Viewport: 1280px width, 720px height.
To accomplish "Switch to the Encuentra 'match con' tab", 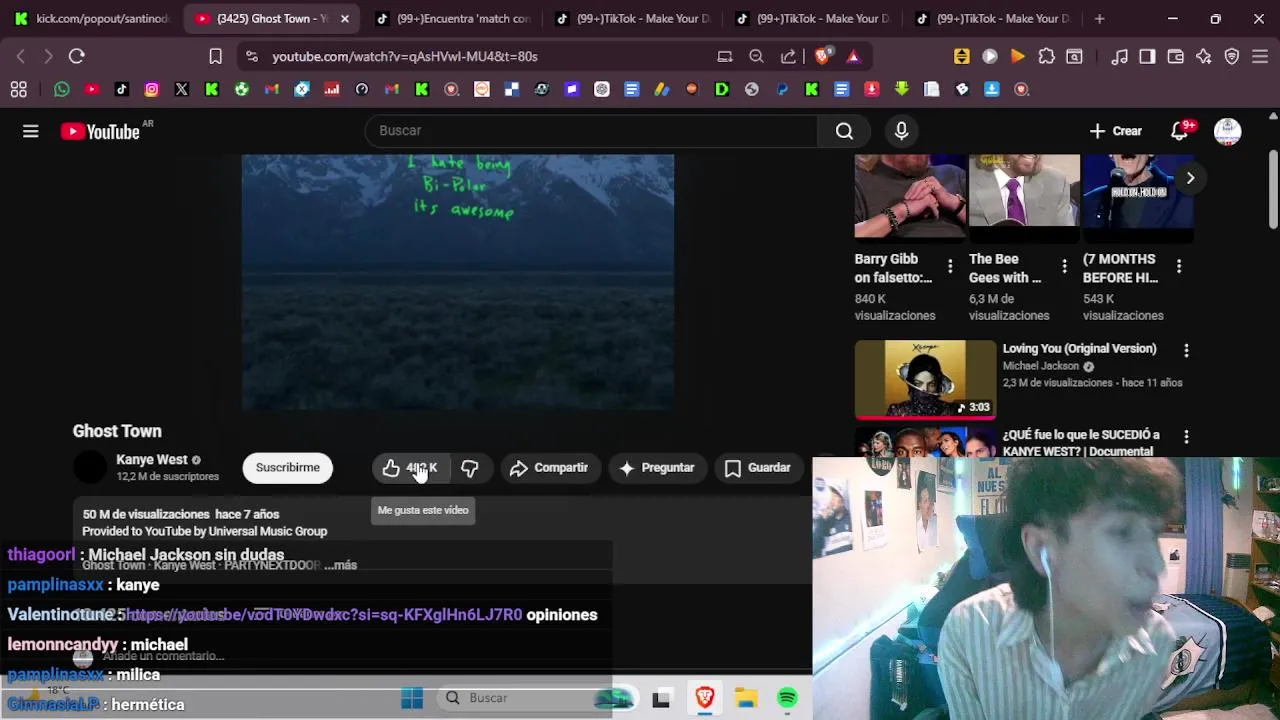I will point(453,19).
